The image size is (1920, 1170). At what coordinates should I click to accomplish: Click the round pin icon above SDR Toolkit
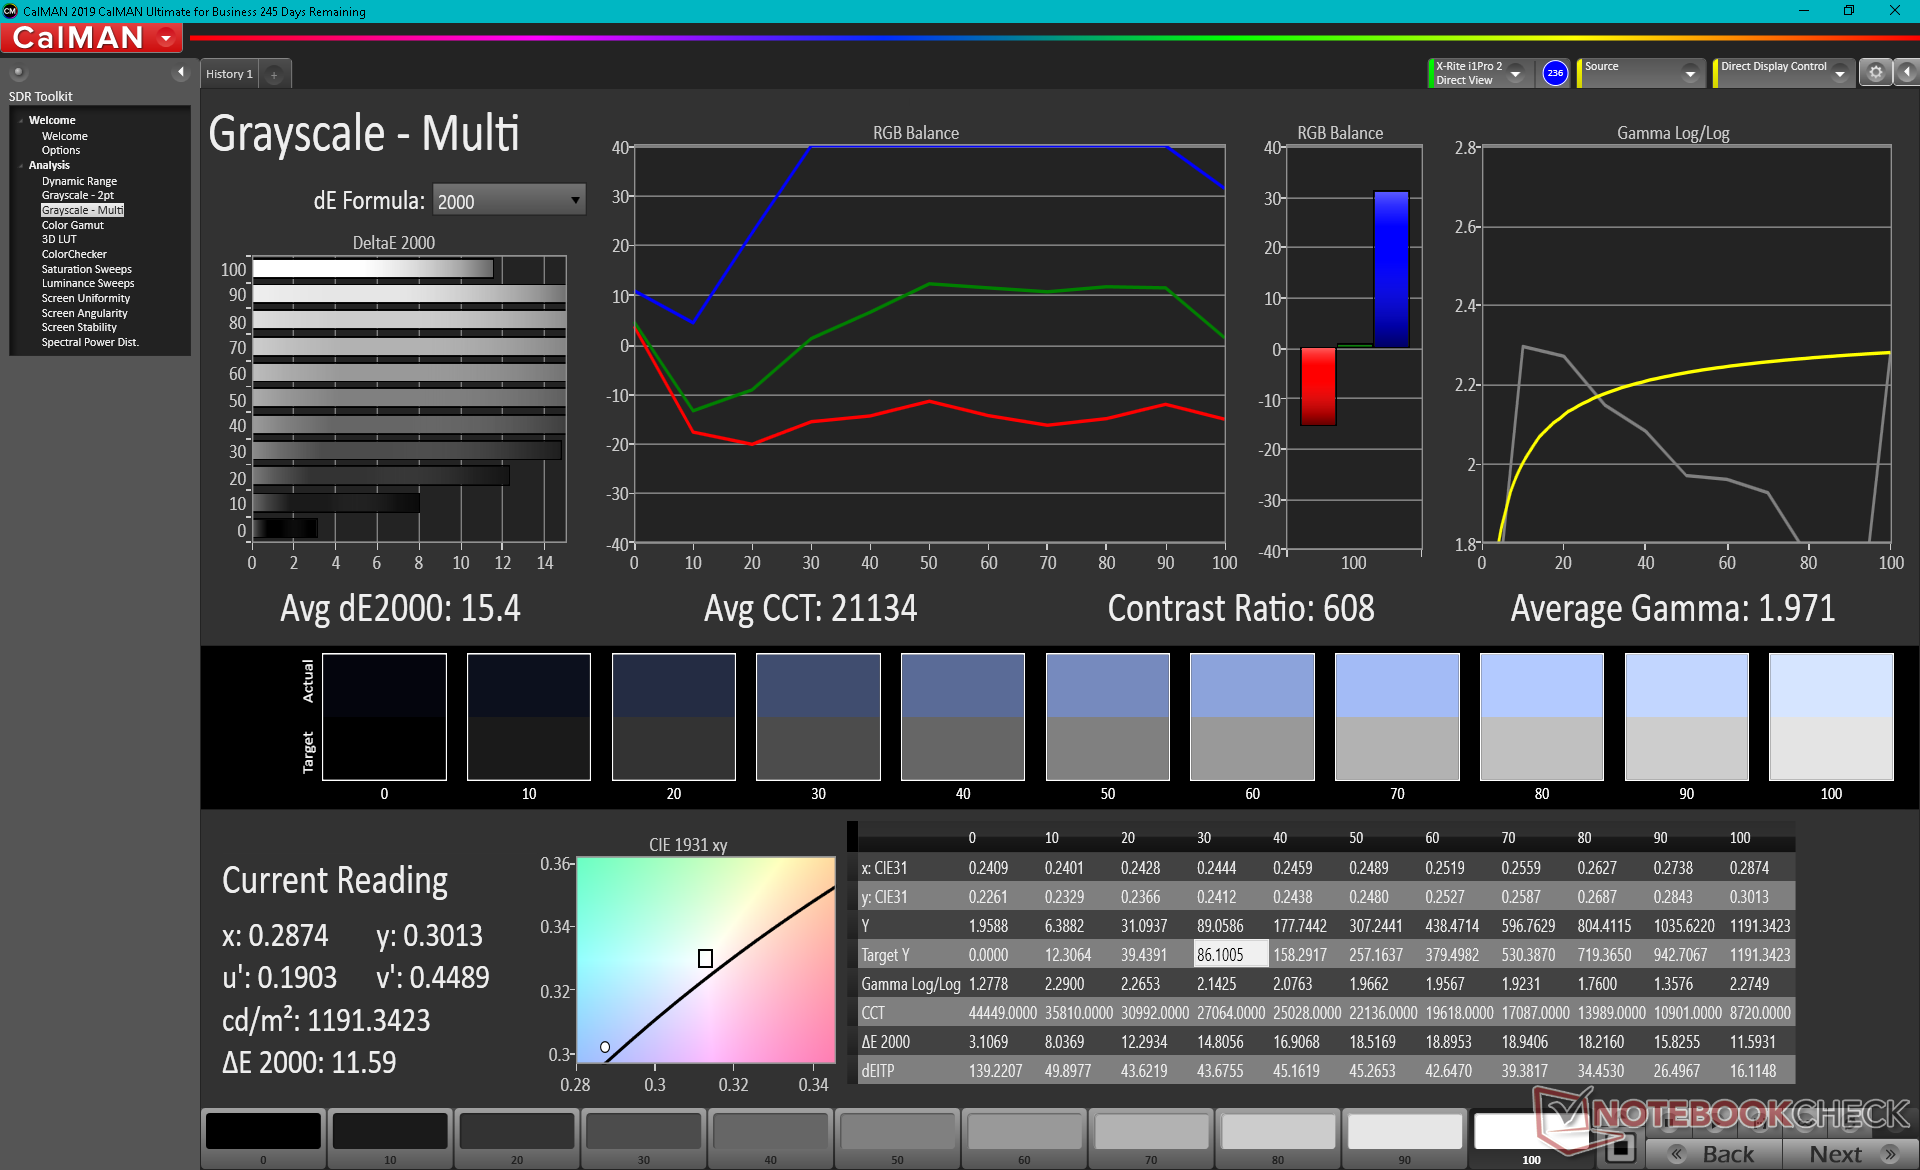[x=18, y=72]
